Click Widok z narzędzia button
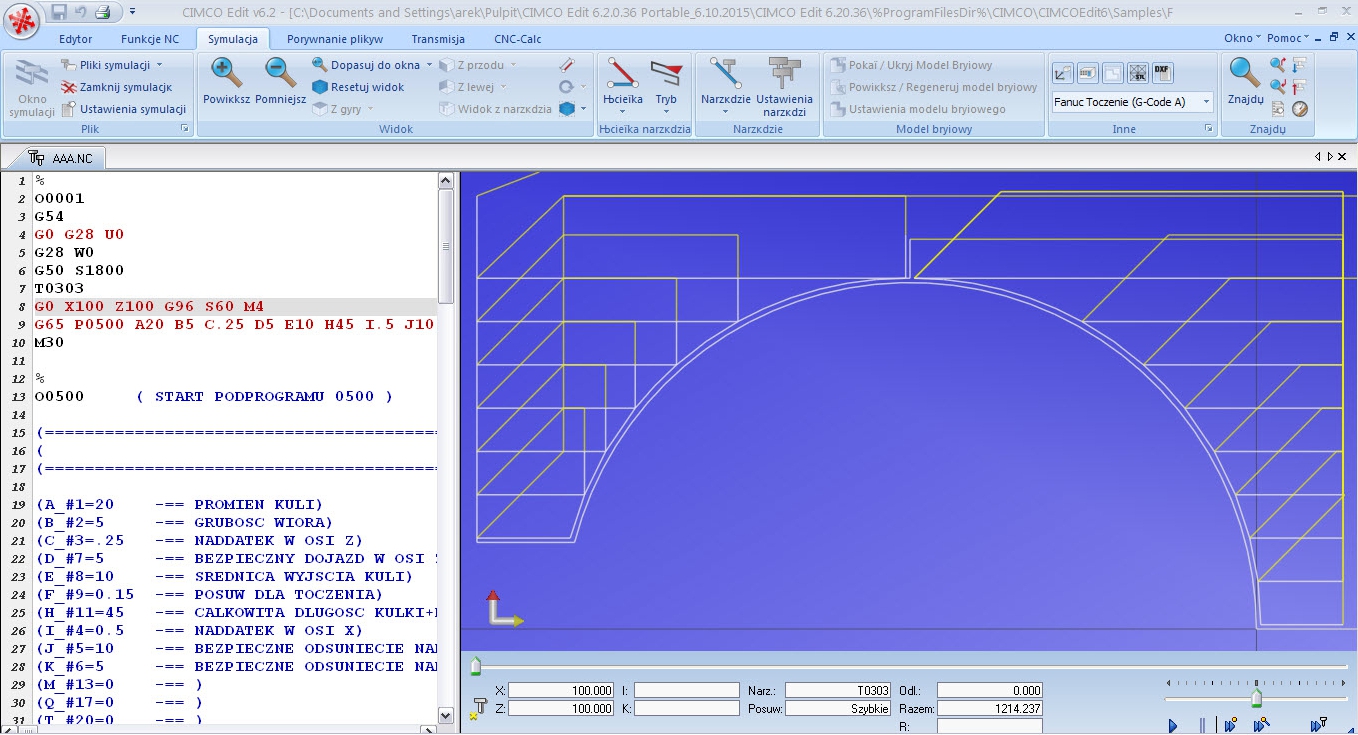The image size is (1358, 735). [x=495, y=109]
